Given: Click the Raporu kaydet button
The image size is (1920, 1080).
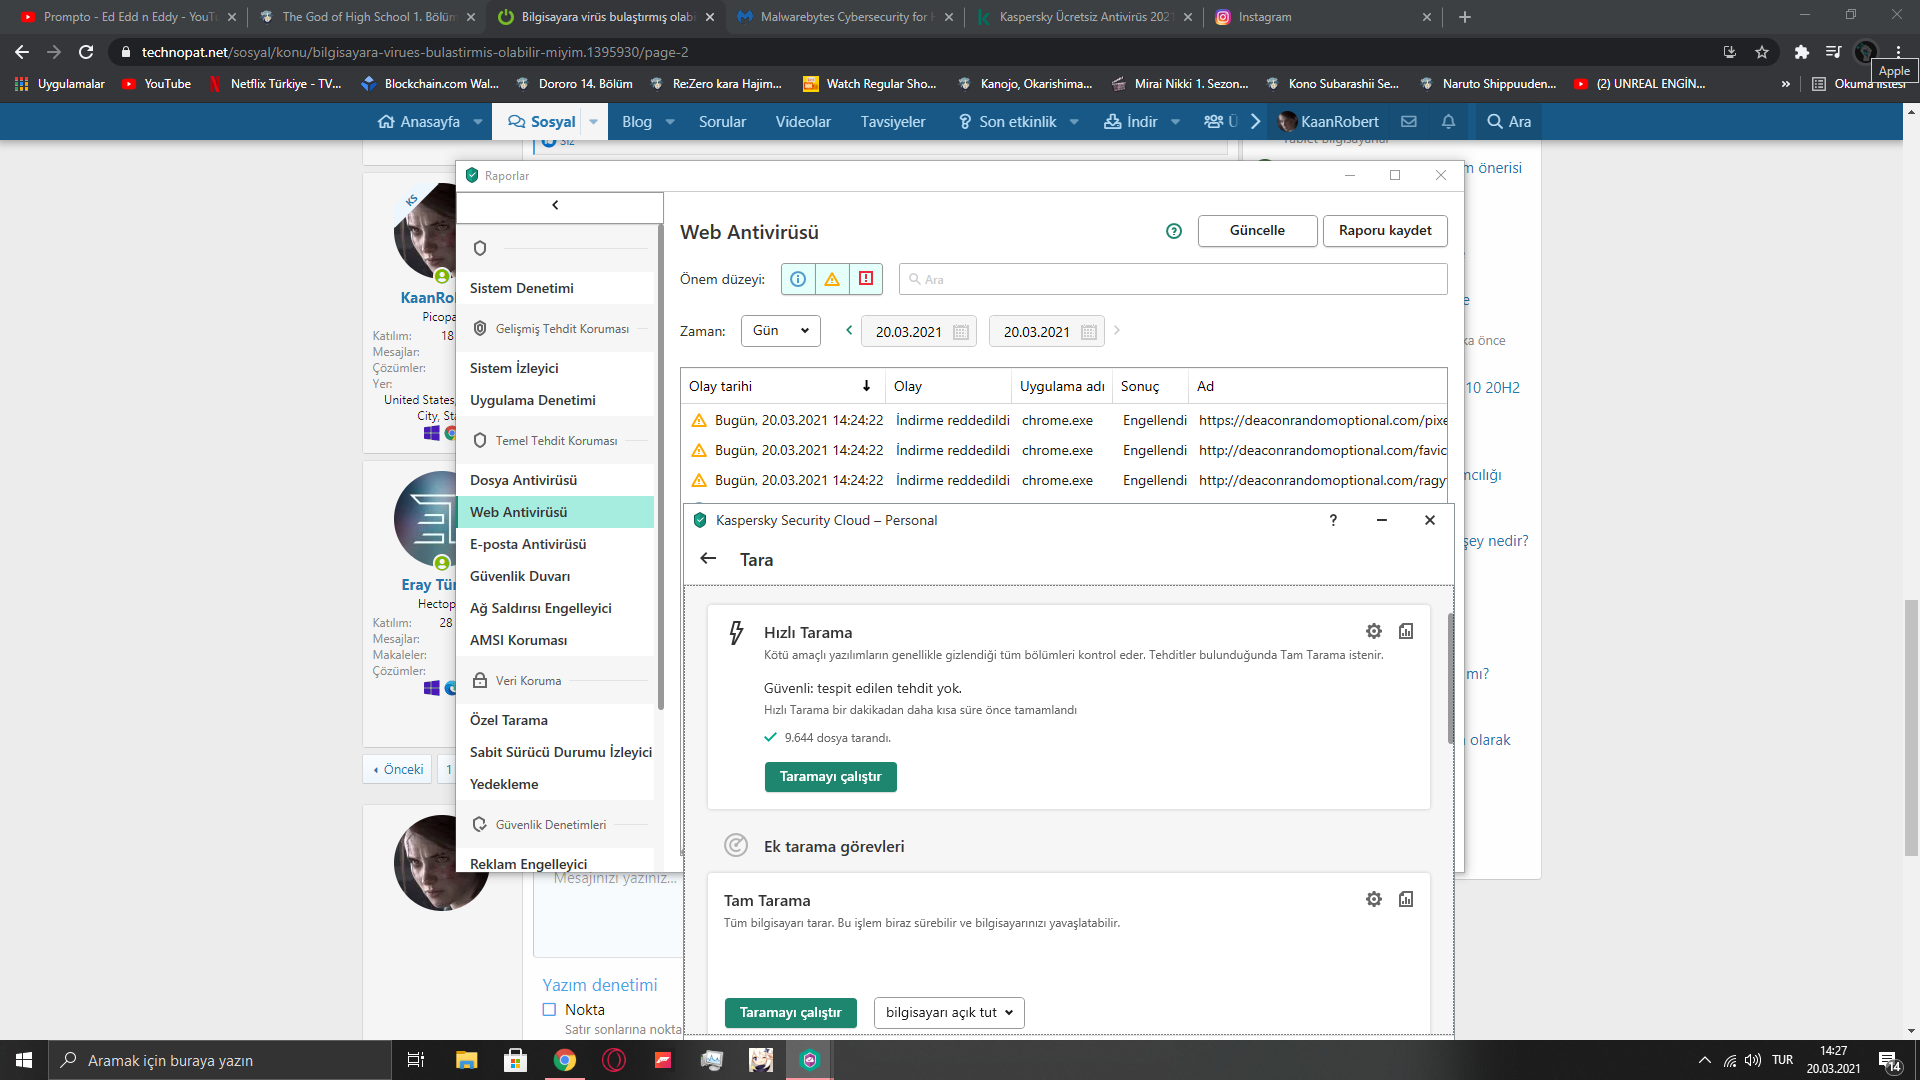Looking at the screenshot, I should click(1384, 230).
